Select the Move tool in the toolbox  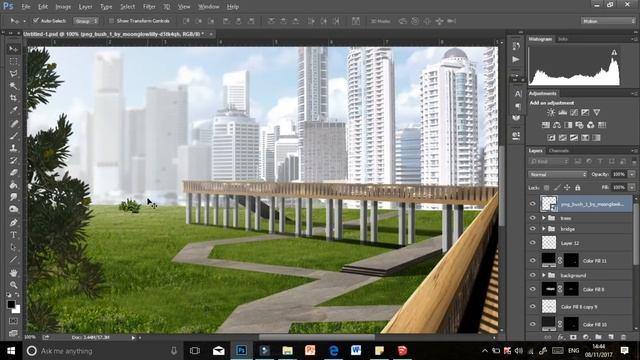click(x=13, y=49)
